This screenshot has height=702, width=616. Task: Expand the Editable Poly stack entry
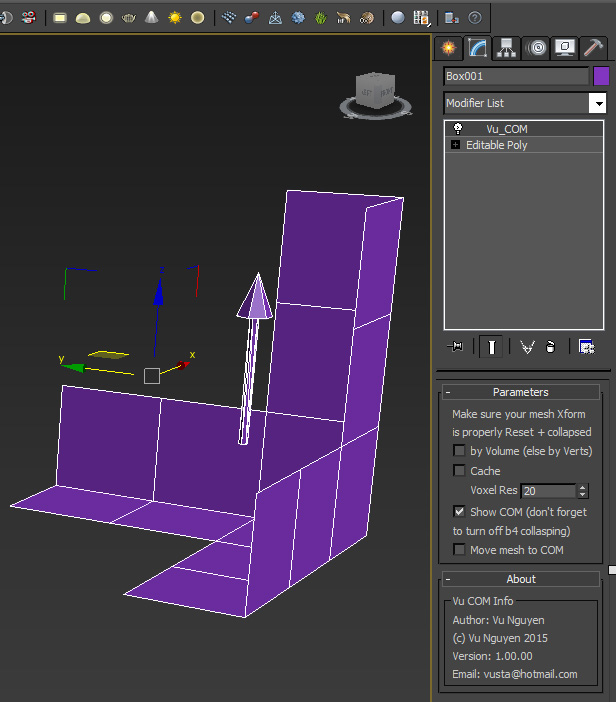(x=456, y=145)
